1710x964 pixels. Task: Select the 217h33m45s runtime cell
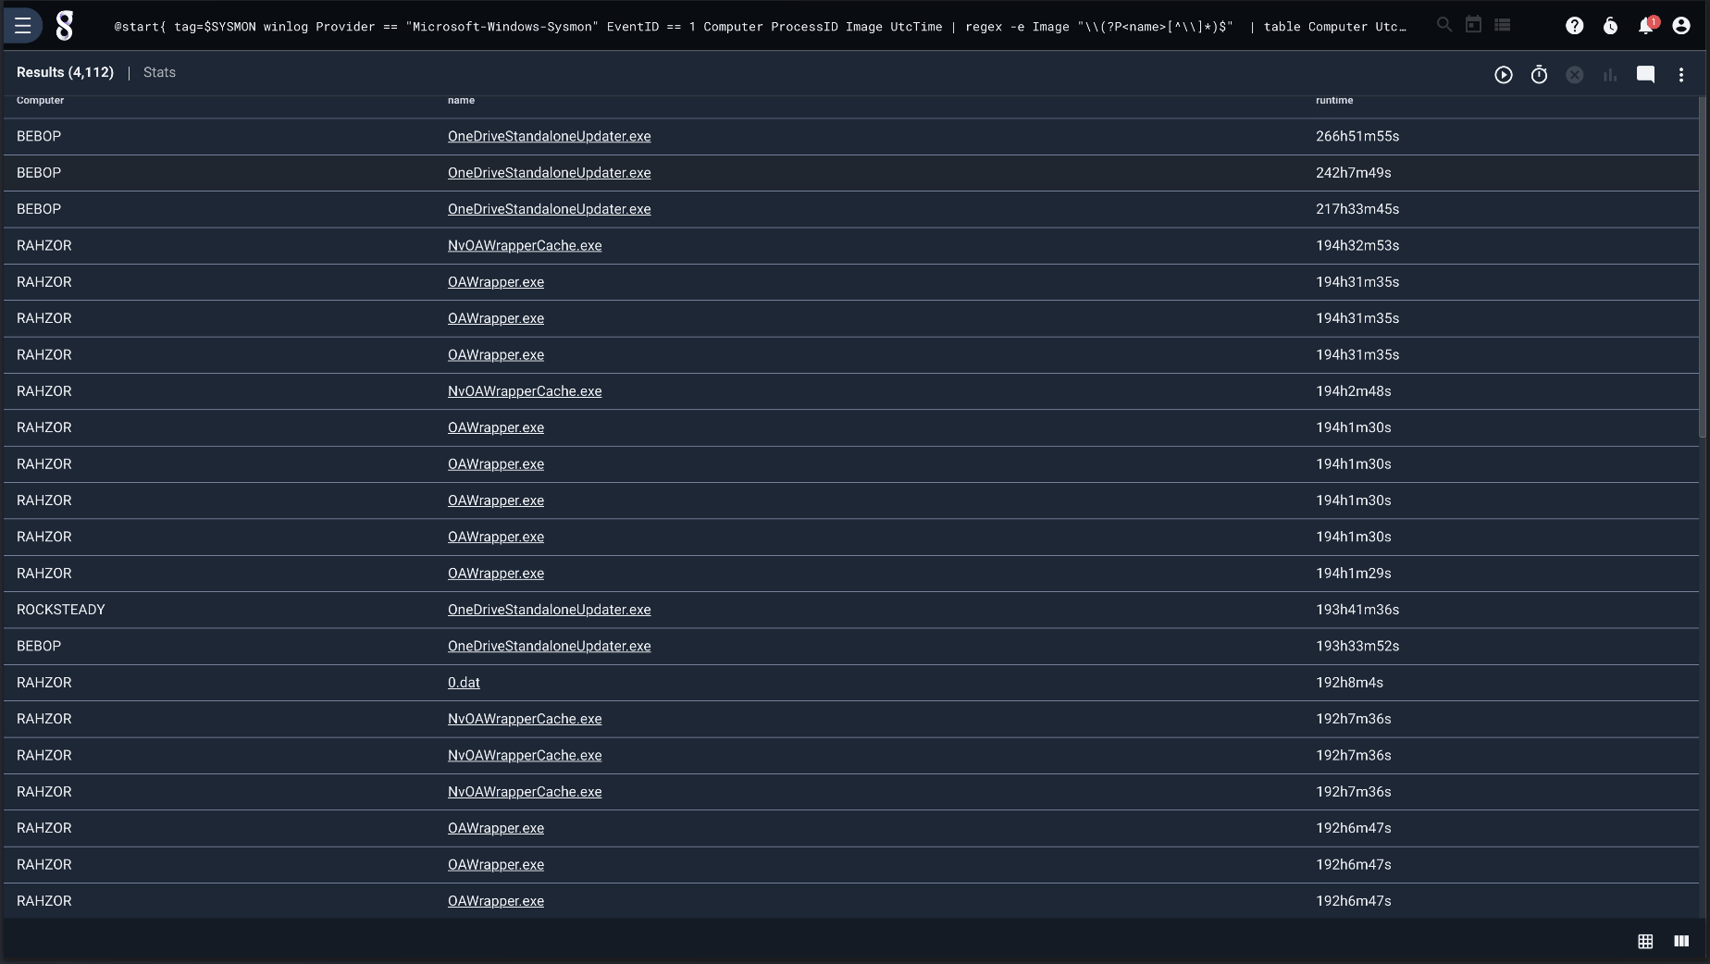tap(1357, 209)
